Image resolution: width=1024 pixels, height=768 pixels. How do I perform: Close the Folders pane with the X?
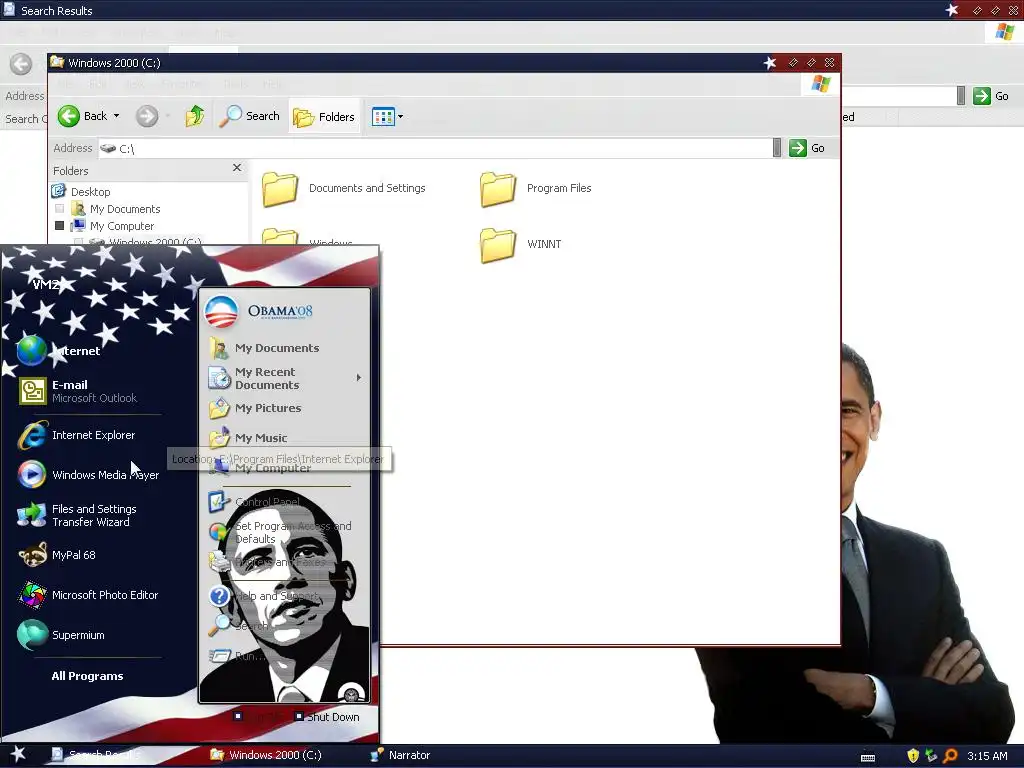pyautogui.click(x=237, y=168)
